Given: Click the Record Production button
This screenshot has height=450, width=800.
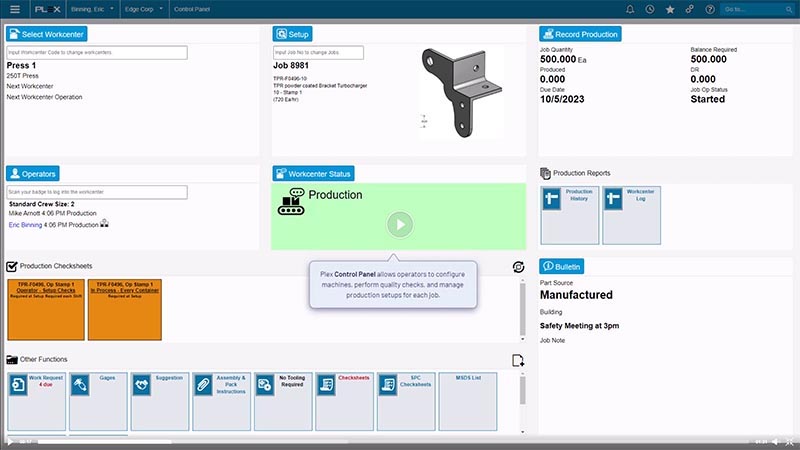Looking at the screenshot, I should 580,34.
